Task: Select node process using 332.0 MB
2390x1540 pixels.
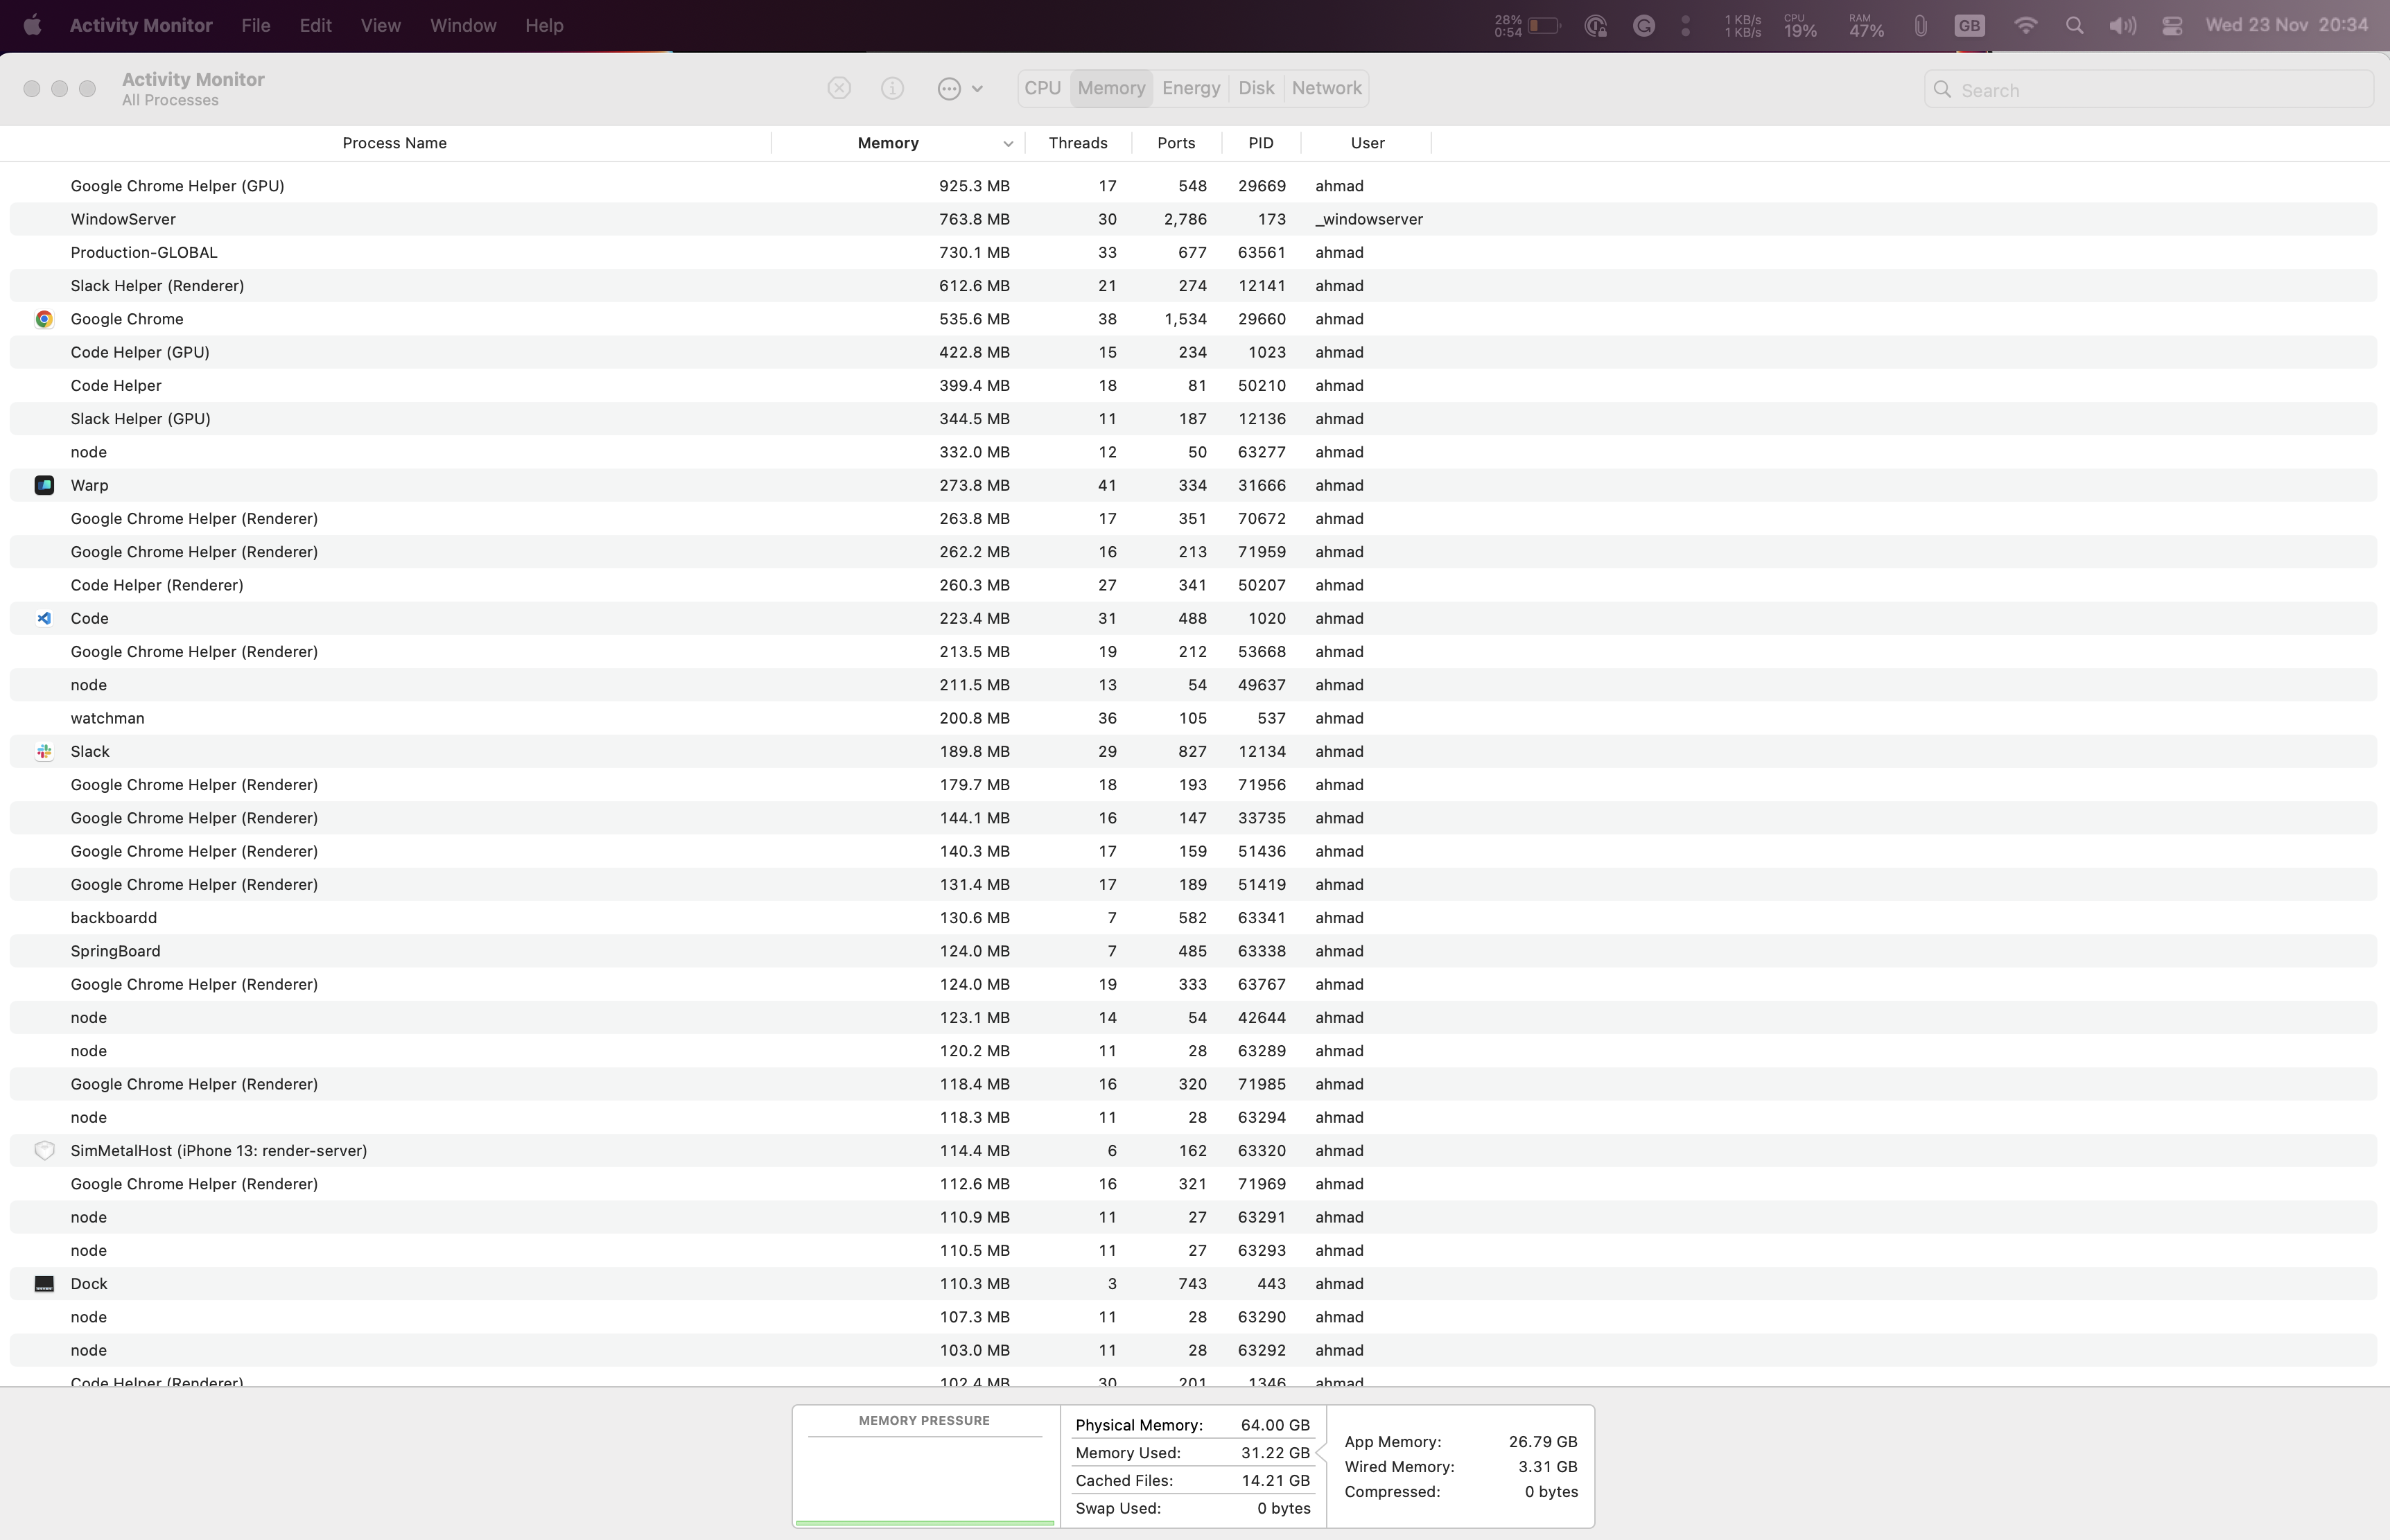Action: (1193, 452)
